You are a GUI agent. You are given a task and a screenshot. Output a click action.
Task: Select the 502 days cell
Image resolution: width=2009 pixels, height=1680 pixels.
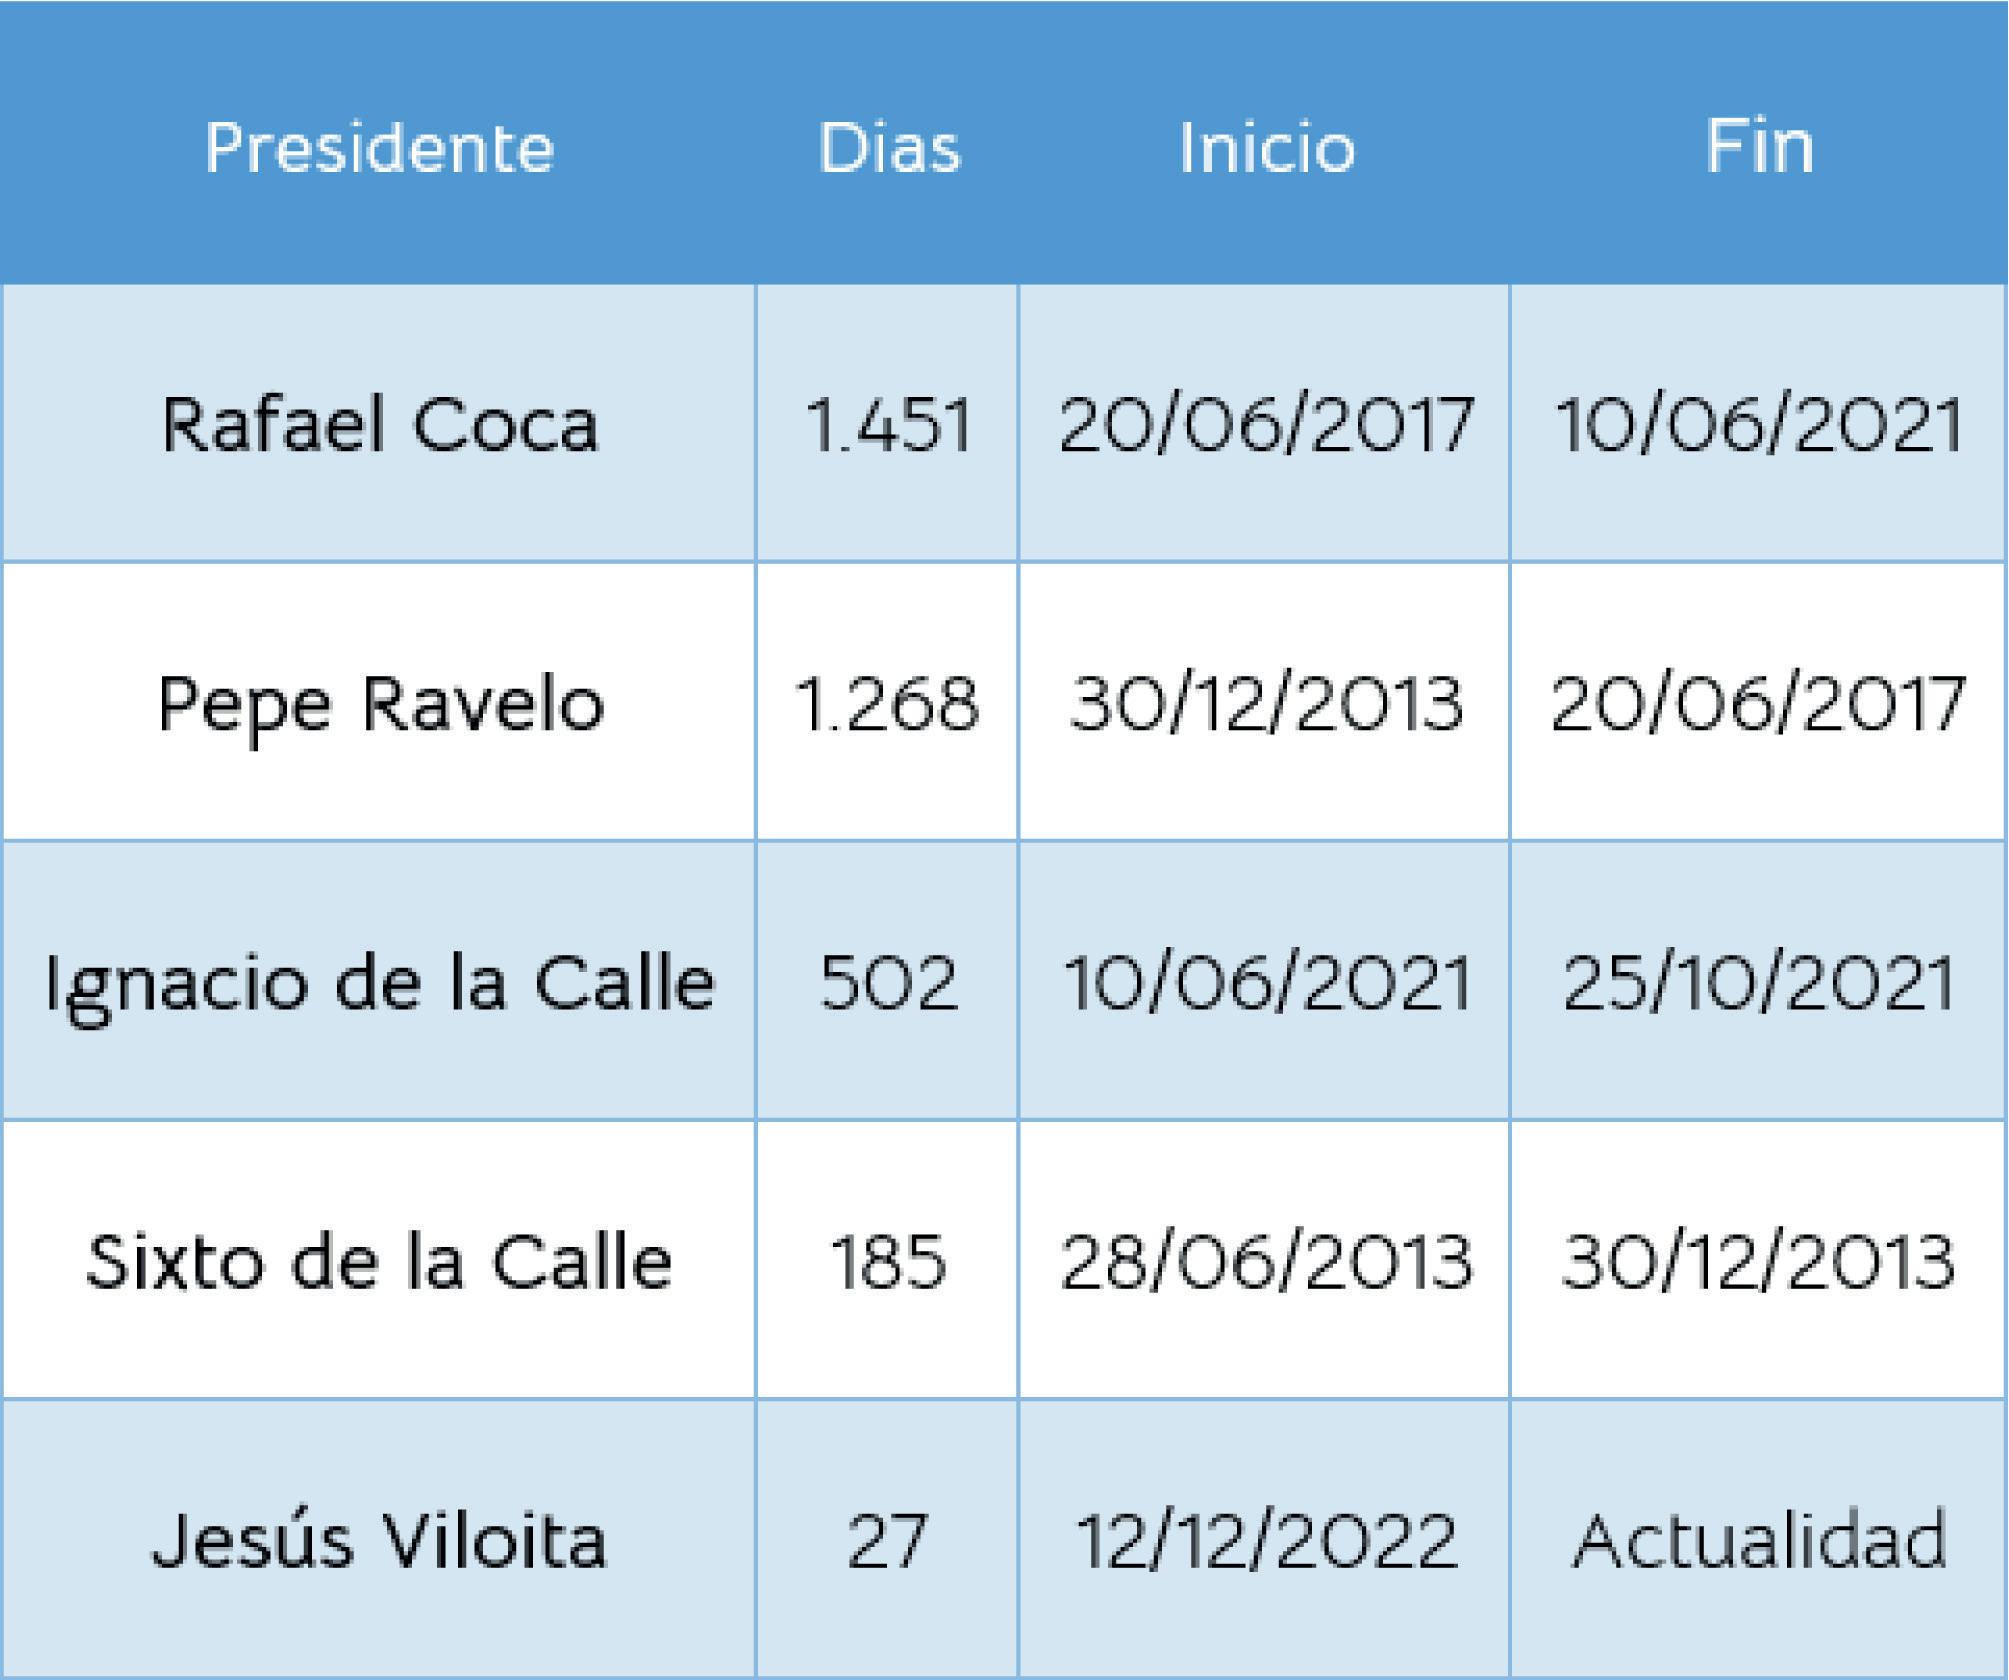[887, 981]
